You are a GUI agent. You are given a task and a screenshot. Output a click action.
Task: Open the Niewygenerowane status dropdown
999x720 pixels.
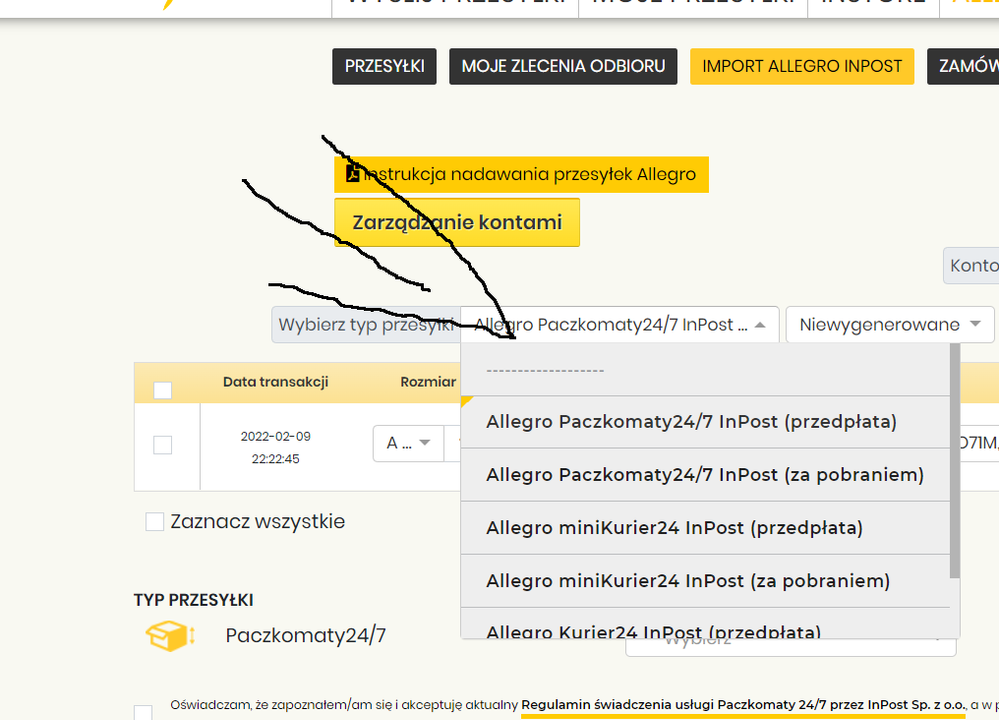[890, 325]
